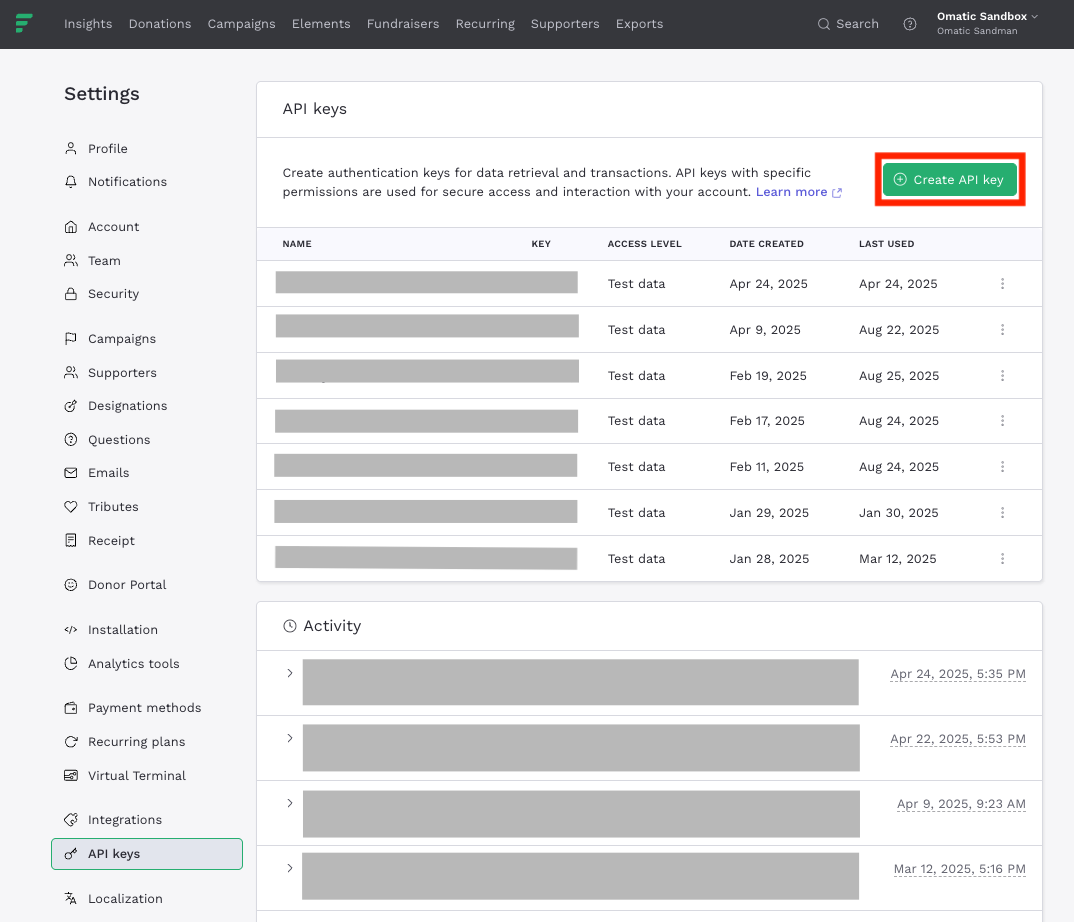Click the Last Used value Mar 12, 2025

click(897, 558)
